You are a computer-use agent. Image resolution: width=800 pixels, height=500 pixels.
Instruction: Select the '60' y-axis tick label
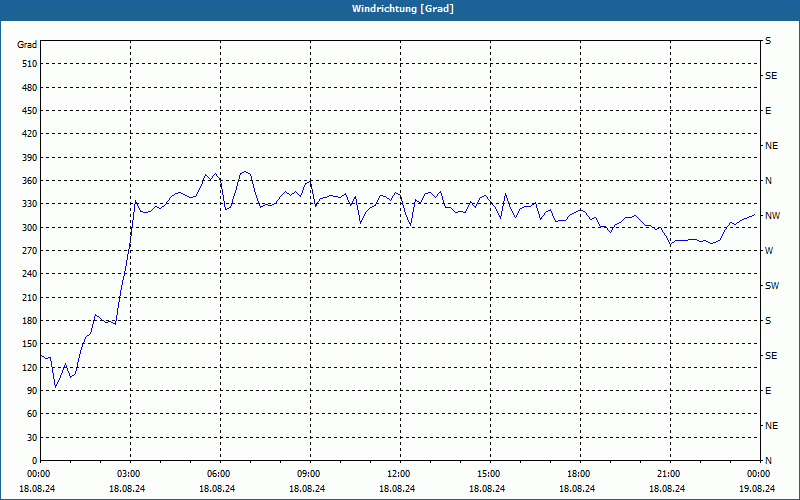[x=32, y=414]
